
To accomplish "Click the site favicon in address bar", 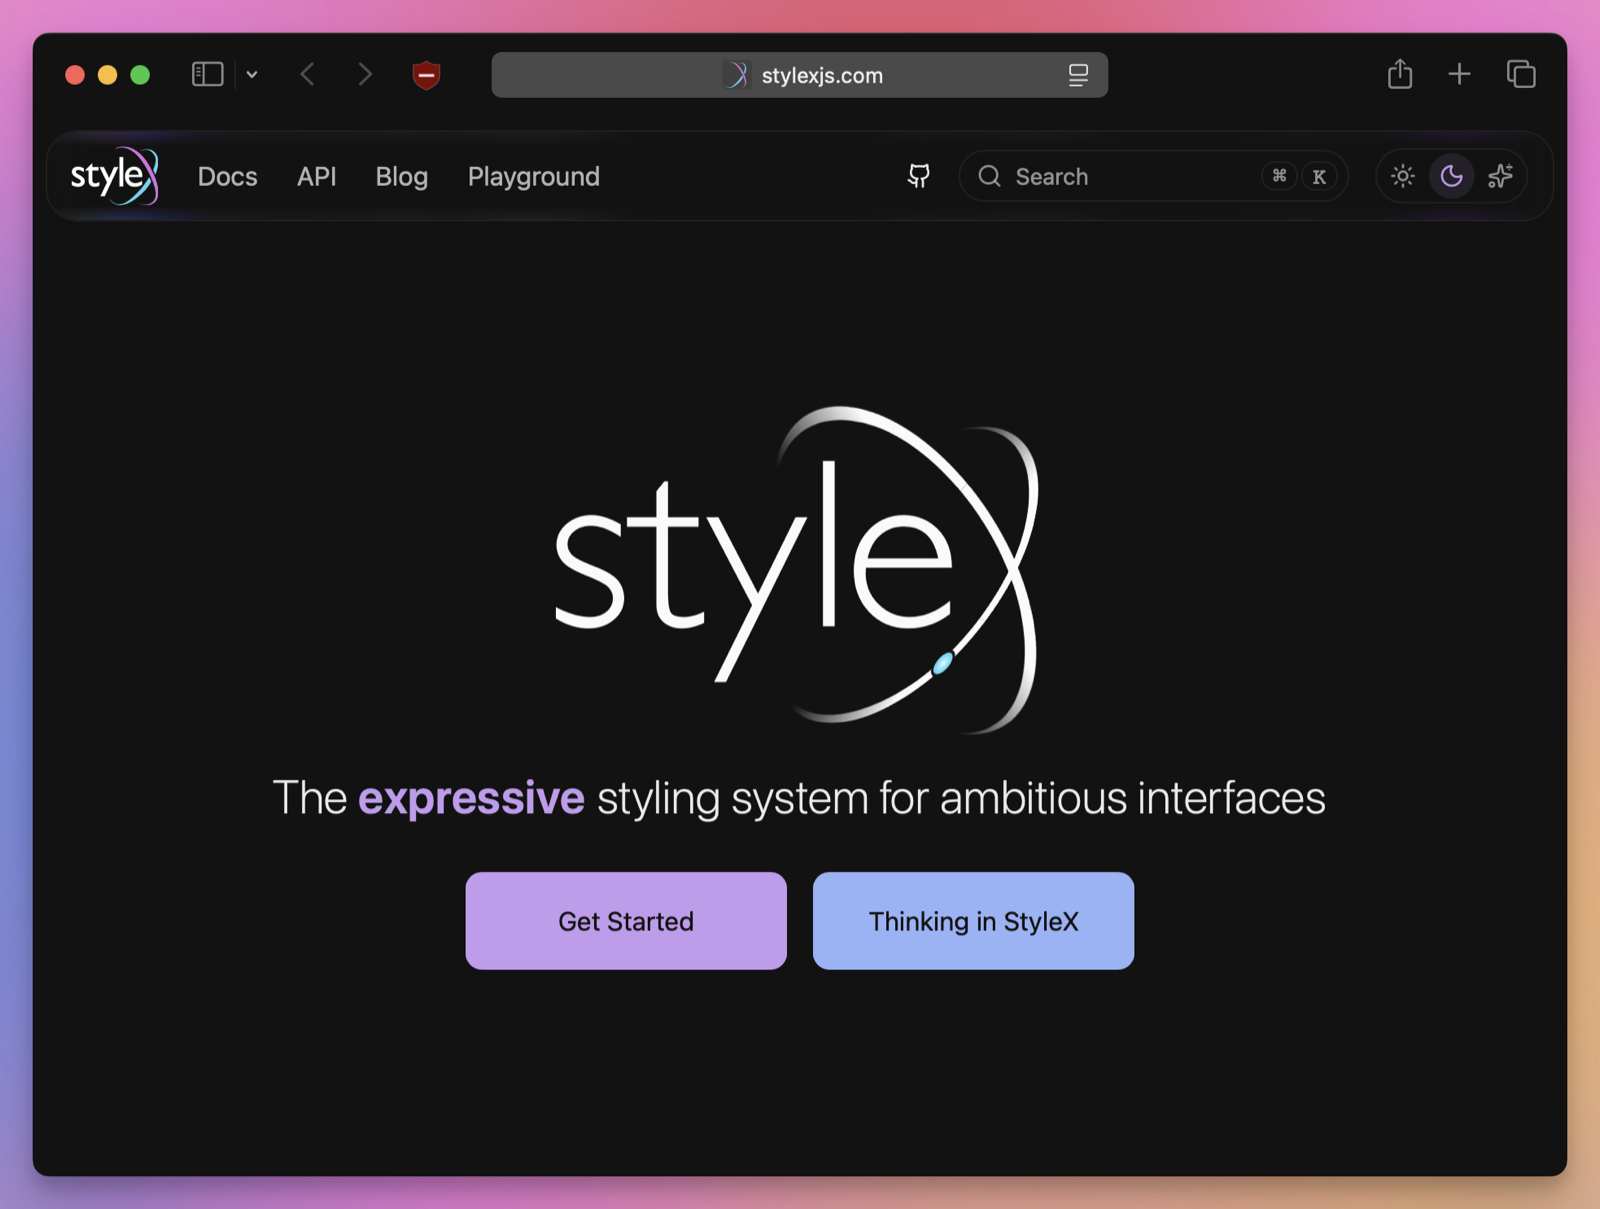I will click(x=736, y=75).
